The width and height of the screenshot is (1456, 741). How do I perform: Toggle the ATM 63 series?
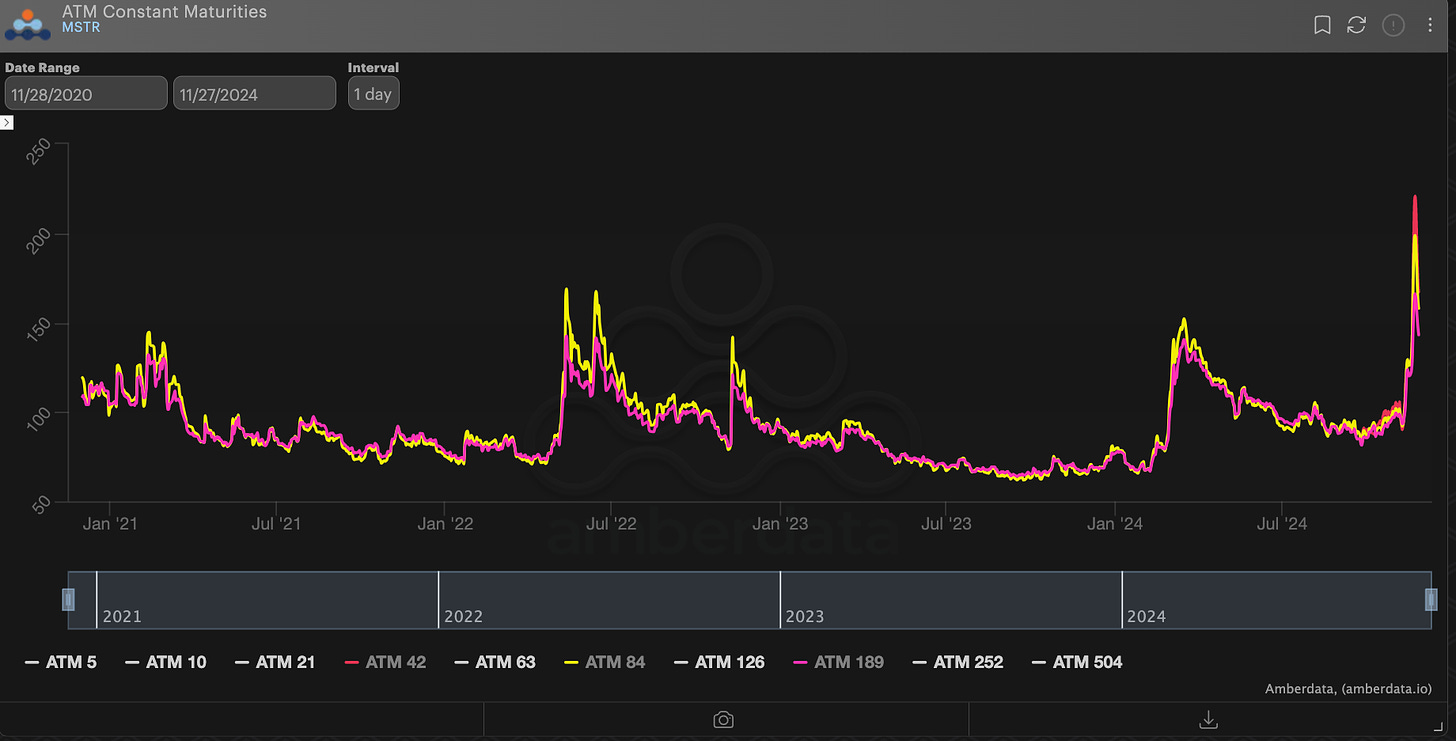tap(495, 662)
